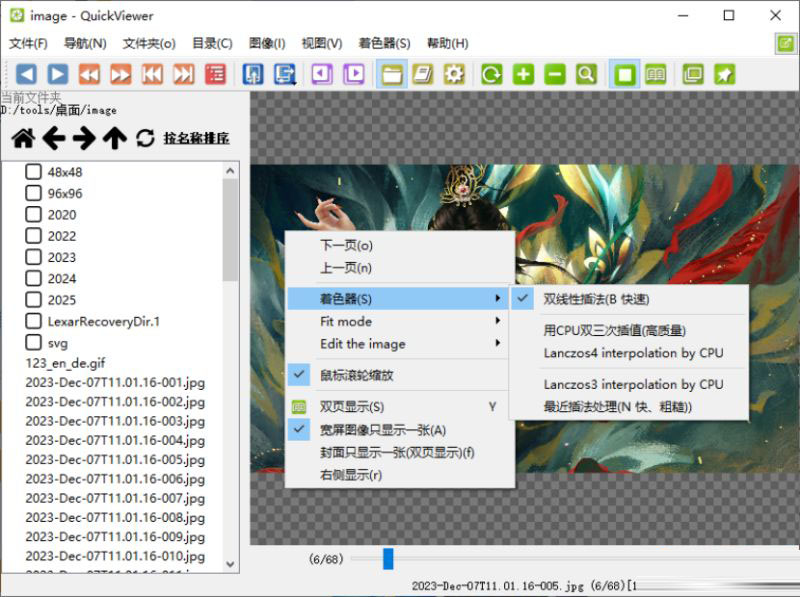
Task: Click the green fullscreen display icon
Action: (693, 74)
